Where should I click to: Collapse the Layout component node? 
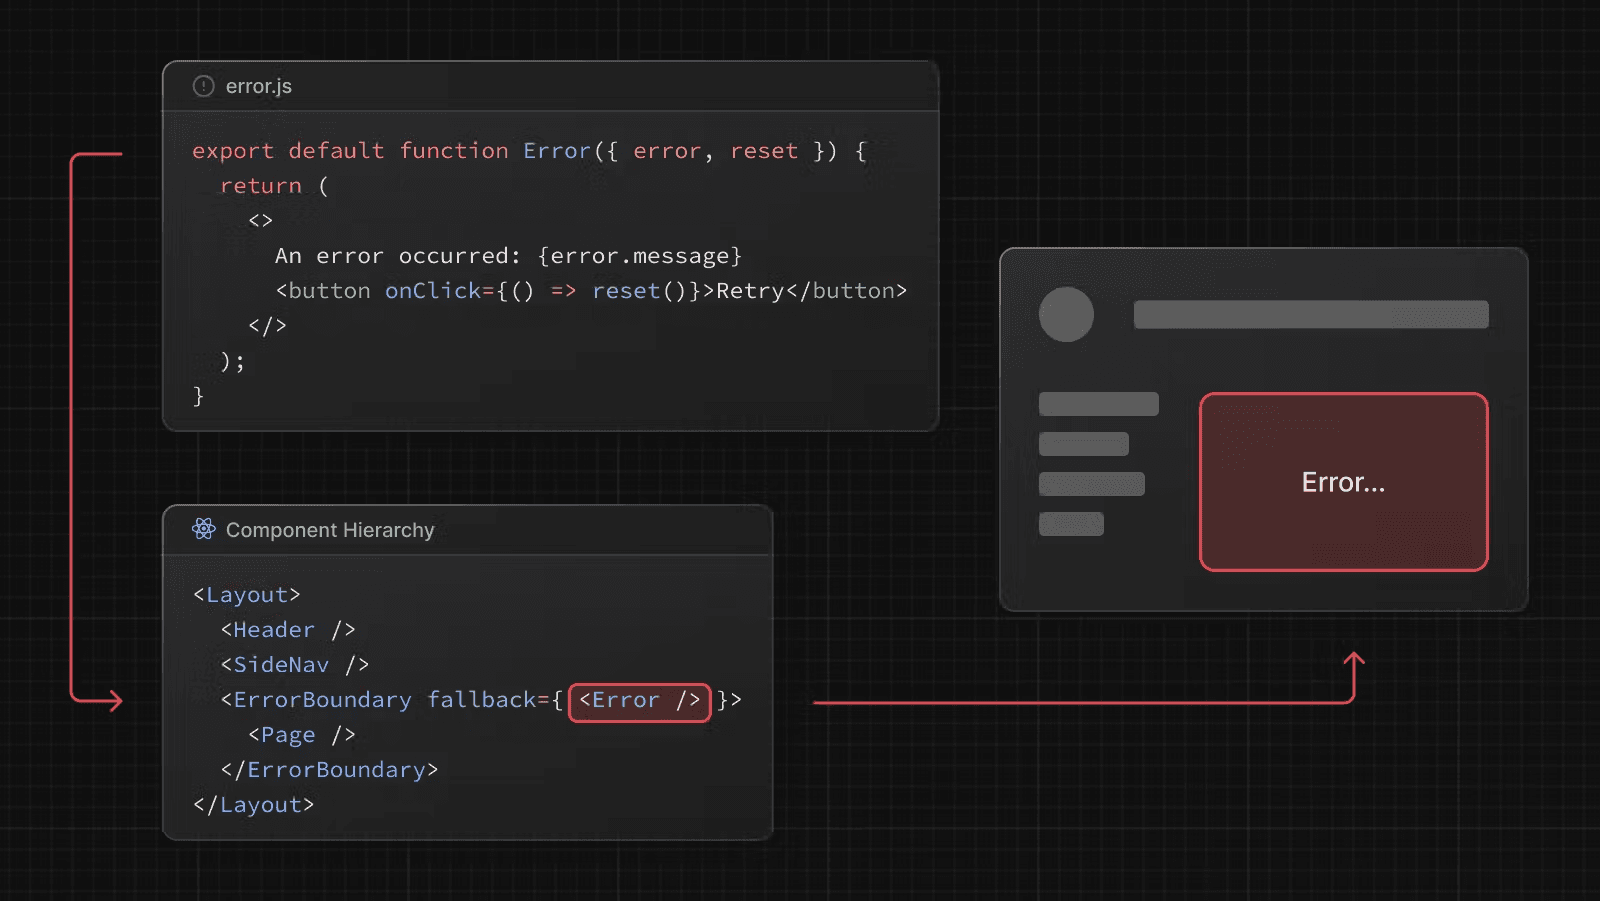pyautogui.click(x=246, y=593)
